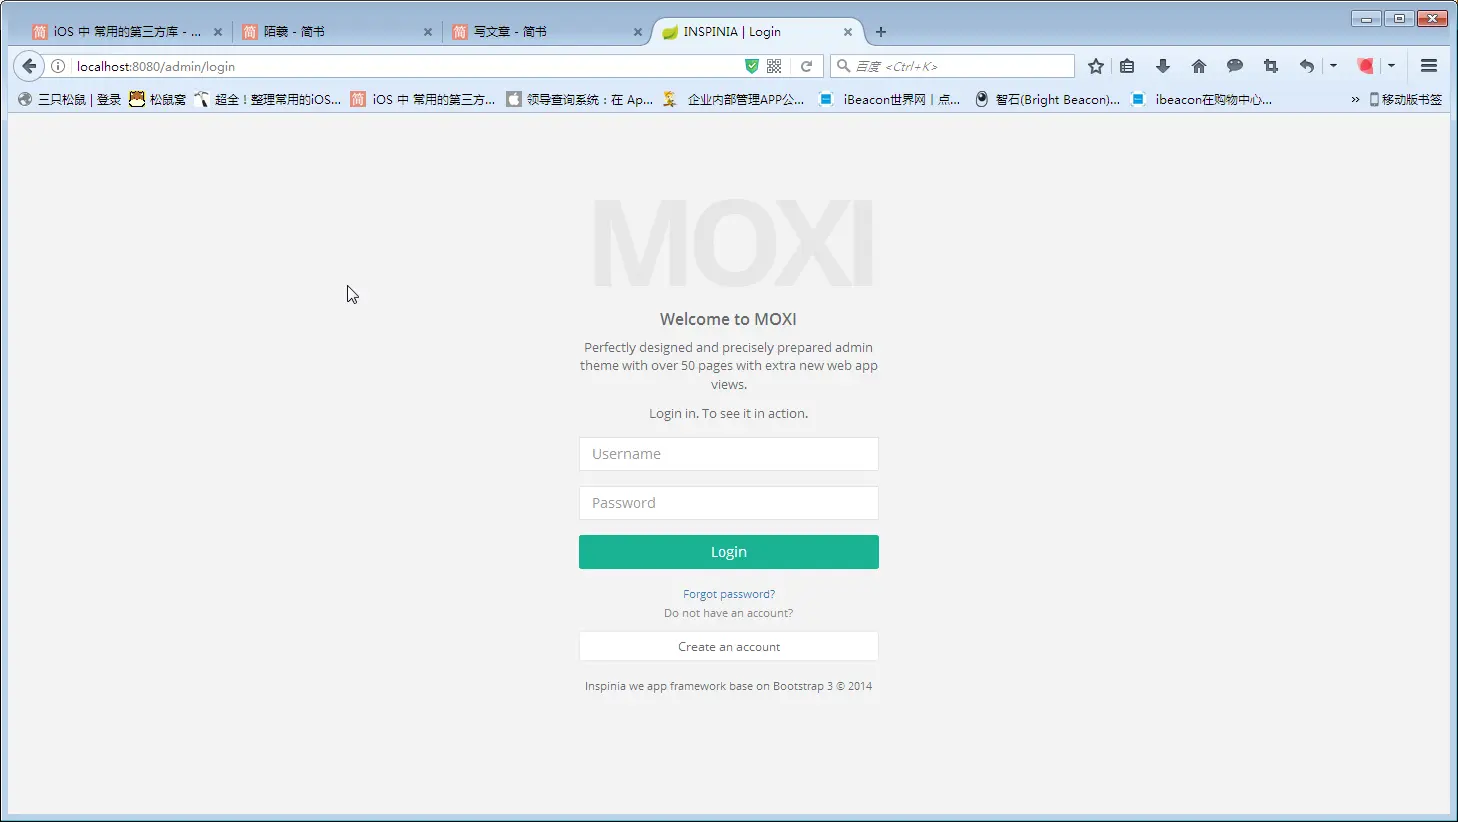Expand the dropdown beside the red extension icon
The width and height of the screenshot is (1458, 822).
point(1391,66)
